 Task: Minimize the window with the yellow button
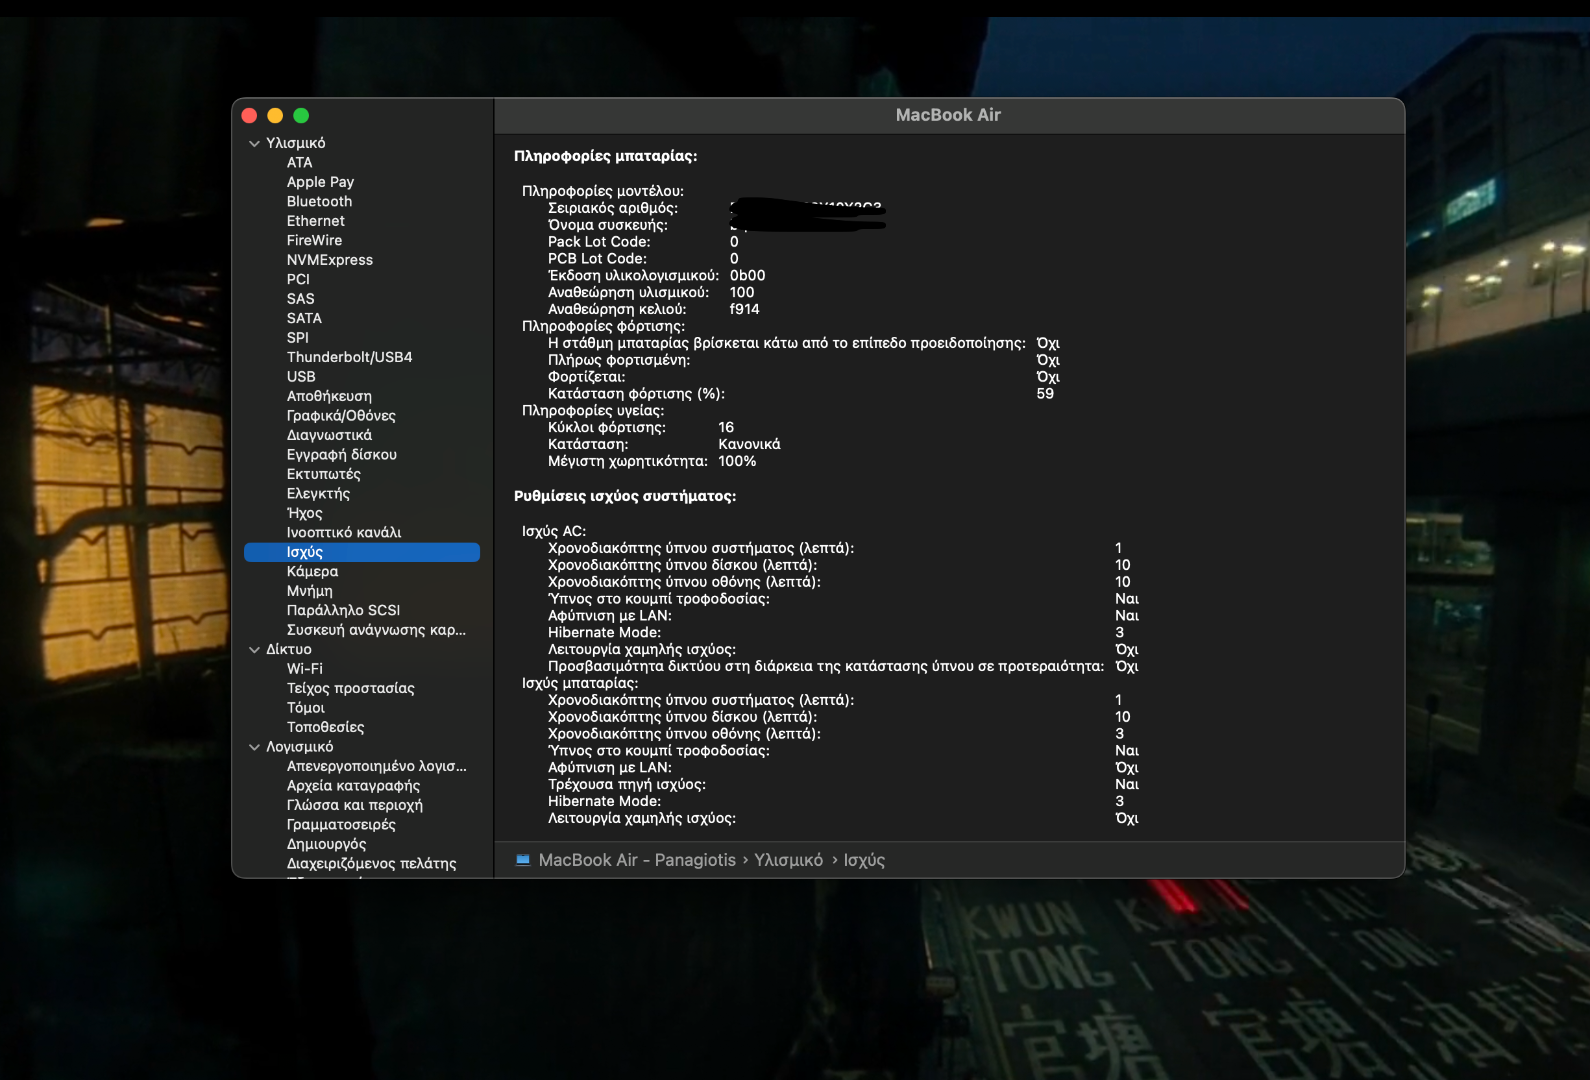(275, 116)
